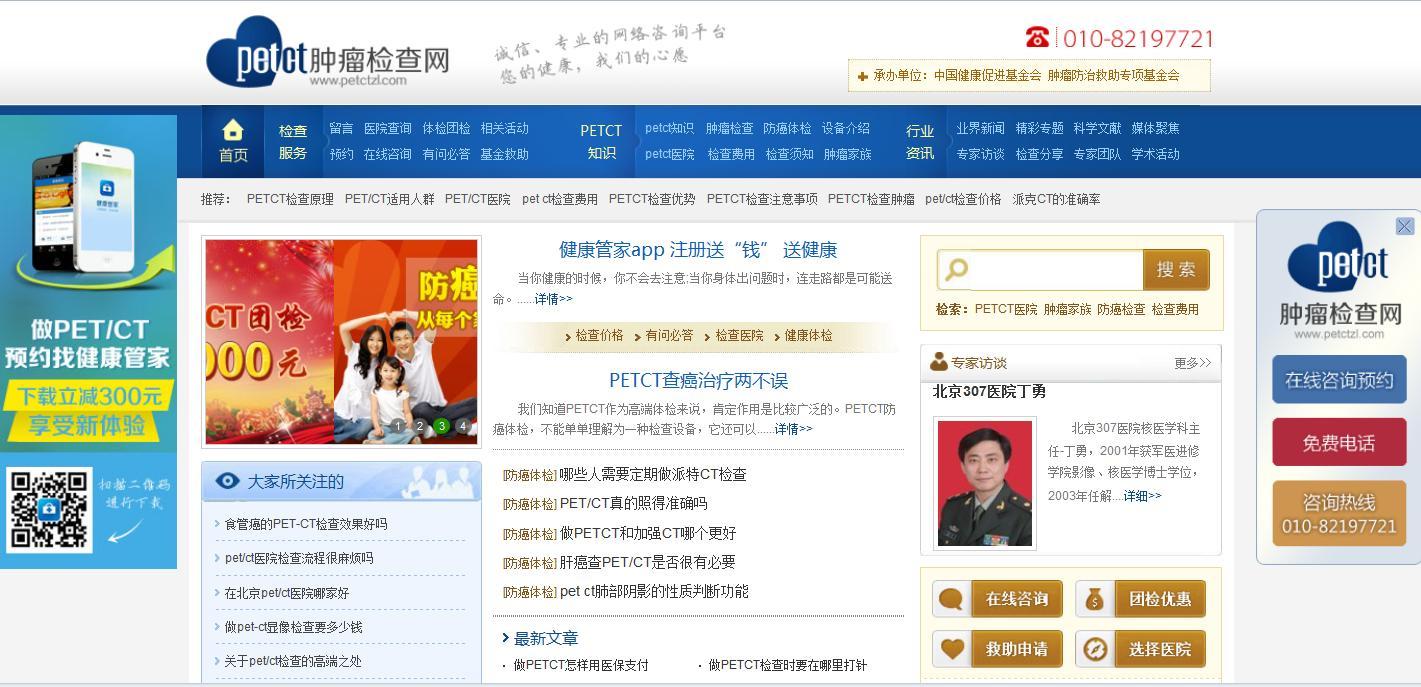This screenshot has height=687, width=1421.
Task: Select carousel slide indicator 1
Action: 398,426
